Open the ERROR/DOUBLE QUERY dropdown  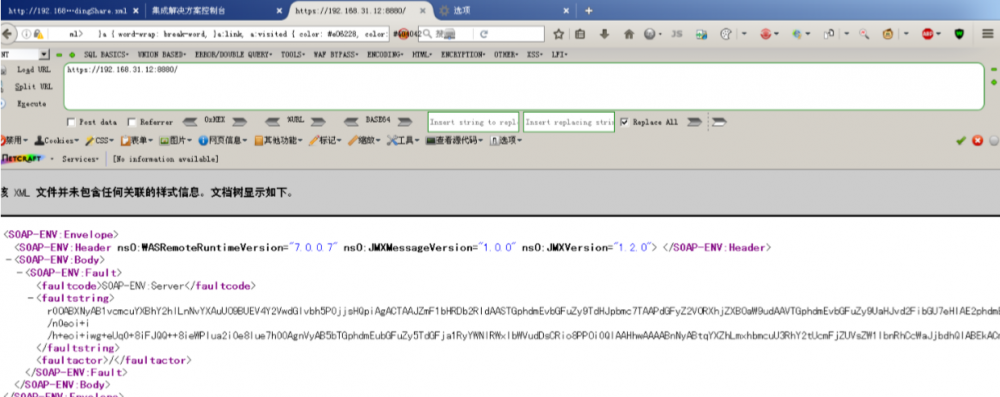(x=233, y=55)
